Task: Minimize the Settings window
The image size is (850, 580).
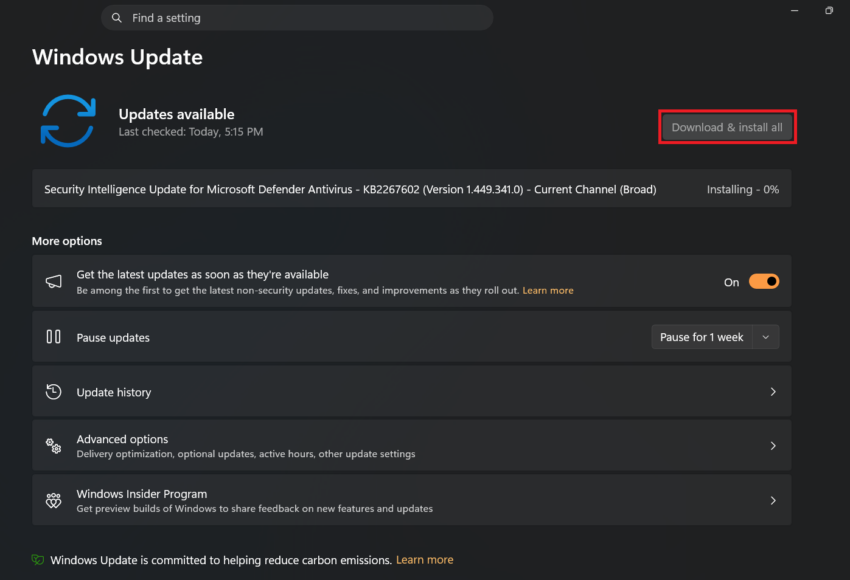Action: (x=794, y=10)
